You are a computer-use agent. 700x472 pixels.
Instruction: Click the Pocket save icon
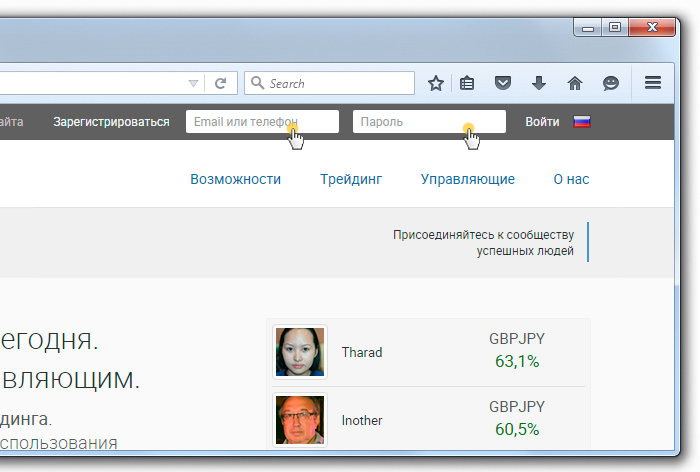point(503,83)
